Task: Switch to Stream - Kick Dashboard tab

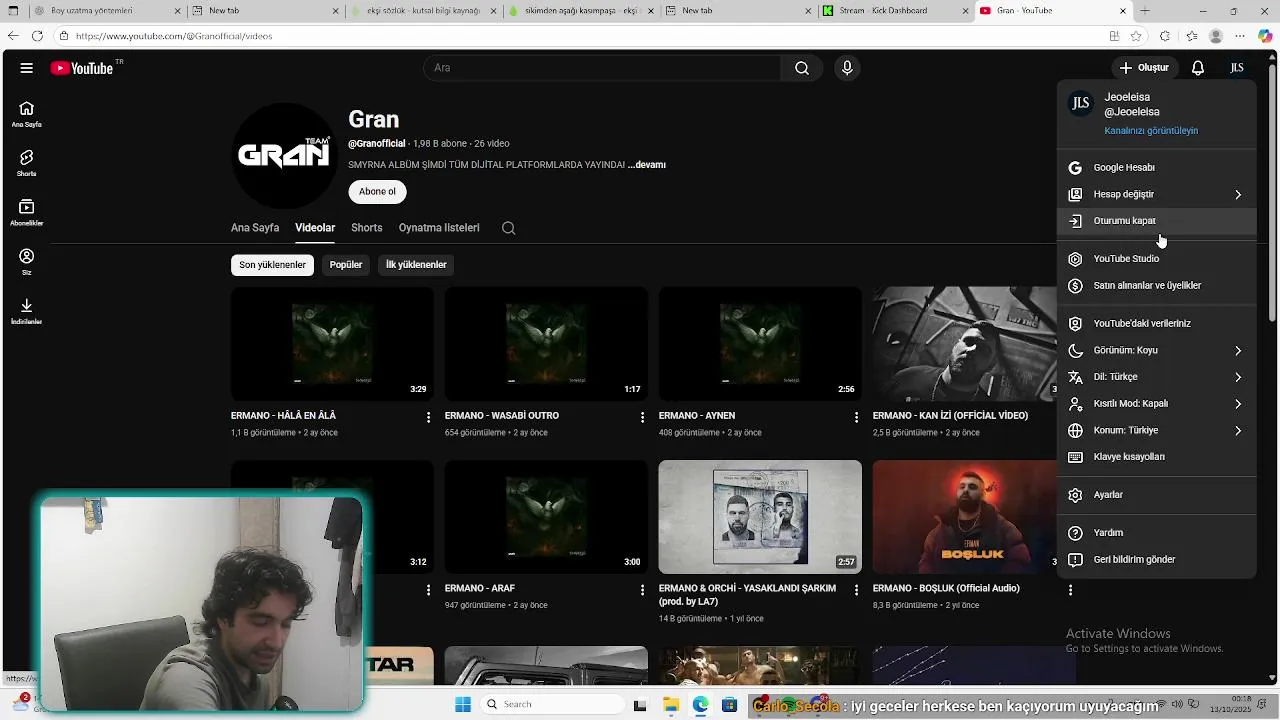Action: point(895,11)
